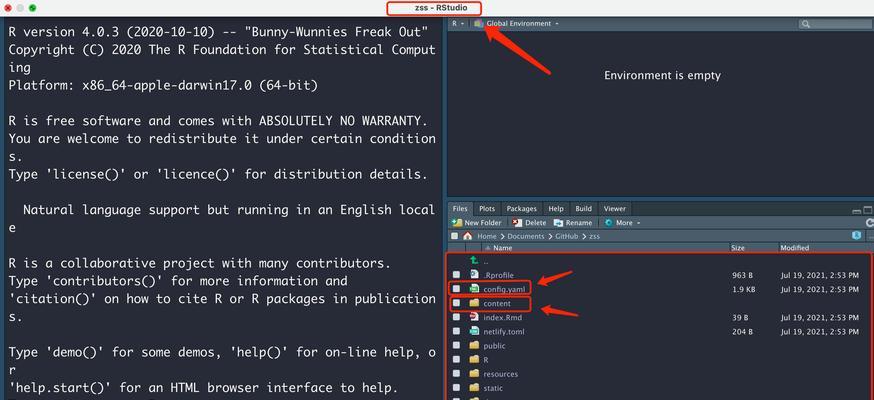Screen dimensions: 874x400
Task: Click the '1.9 KB' size of config.yaml
Action: [x=744, y=290]
